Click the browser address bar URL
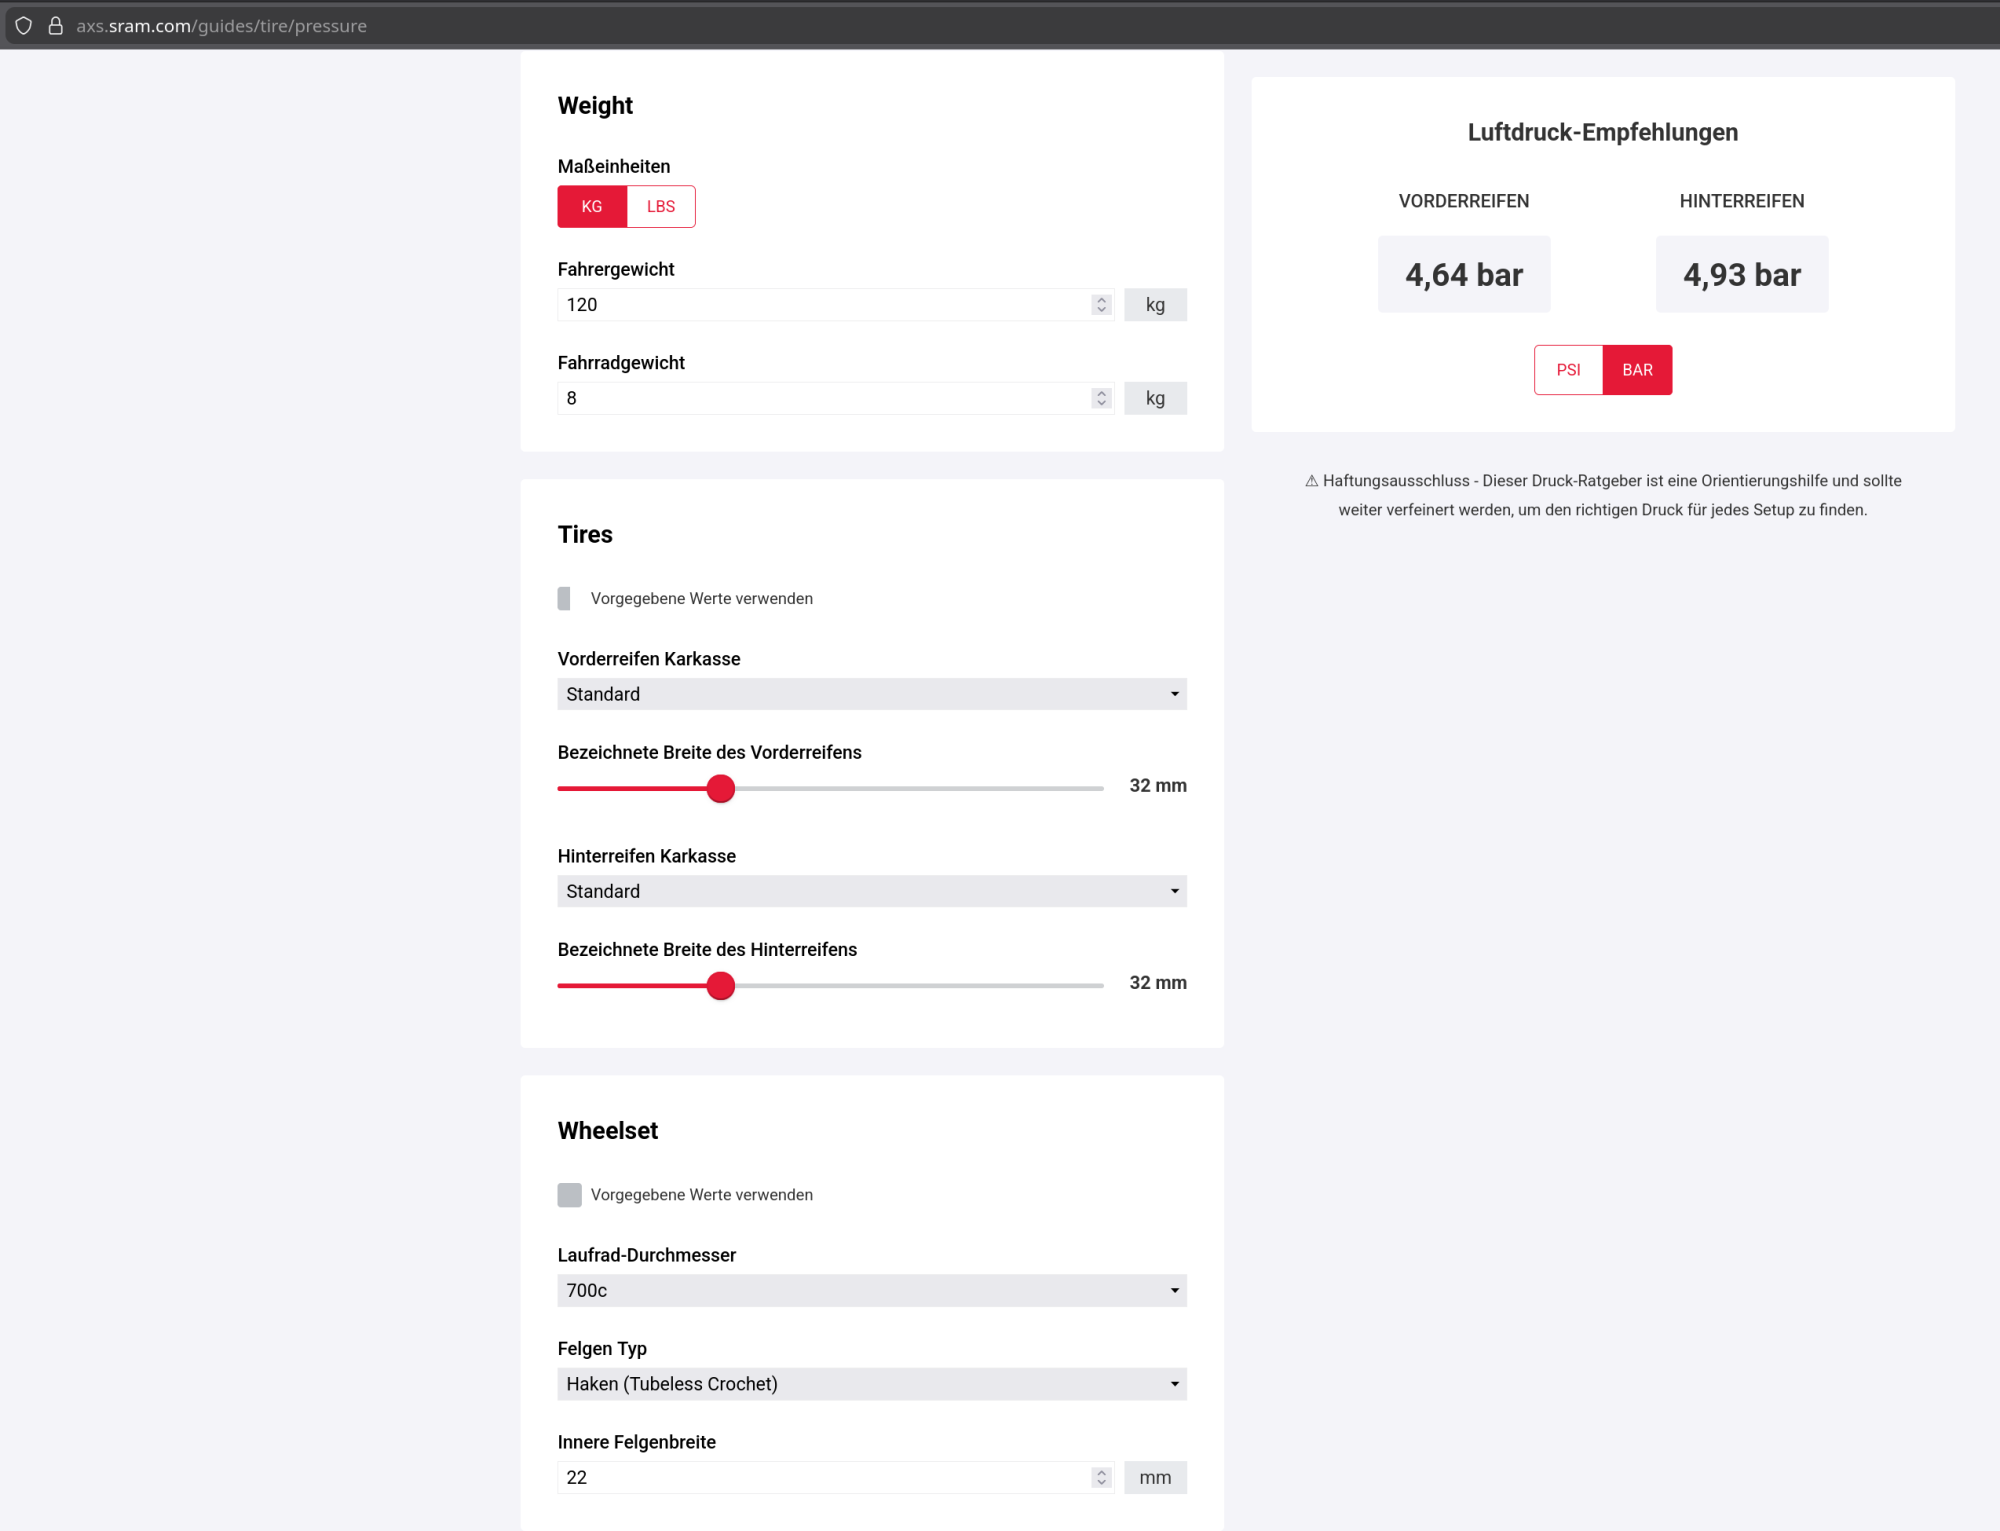2000x1531 pixels. pyautogui.click(x=222, y=26)
